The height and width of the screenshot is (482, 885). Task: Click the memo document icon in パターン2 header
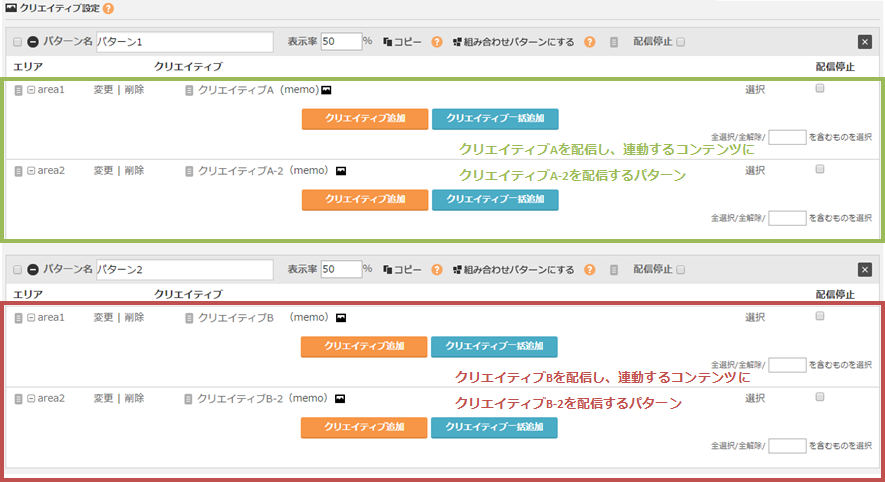[614, 270]
